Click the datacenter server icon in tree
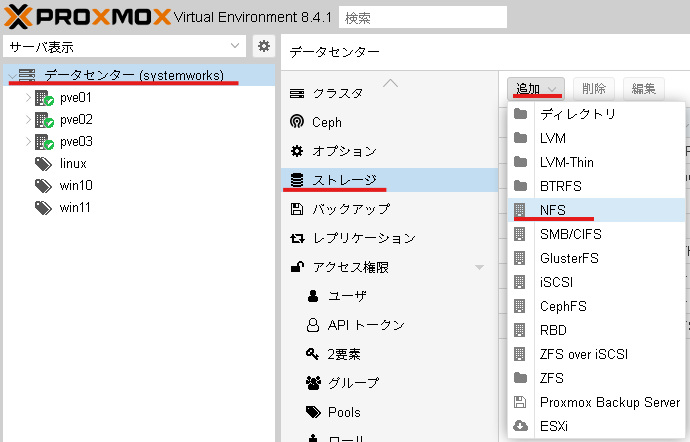The height and width of the screenshot is (442, 690). tap(27, 75)
